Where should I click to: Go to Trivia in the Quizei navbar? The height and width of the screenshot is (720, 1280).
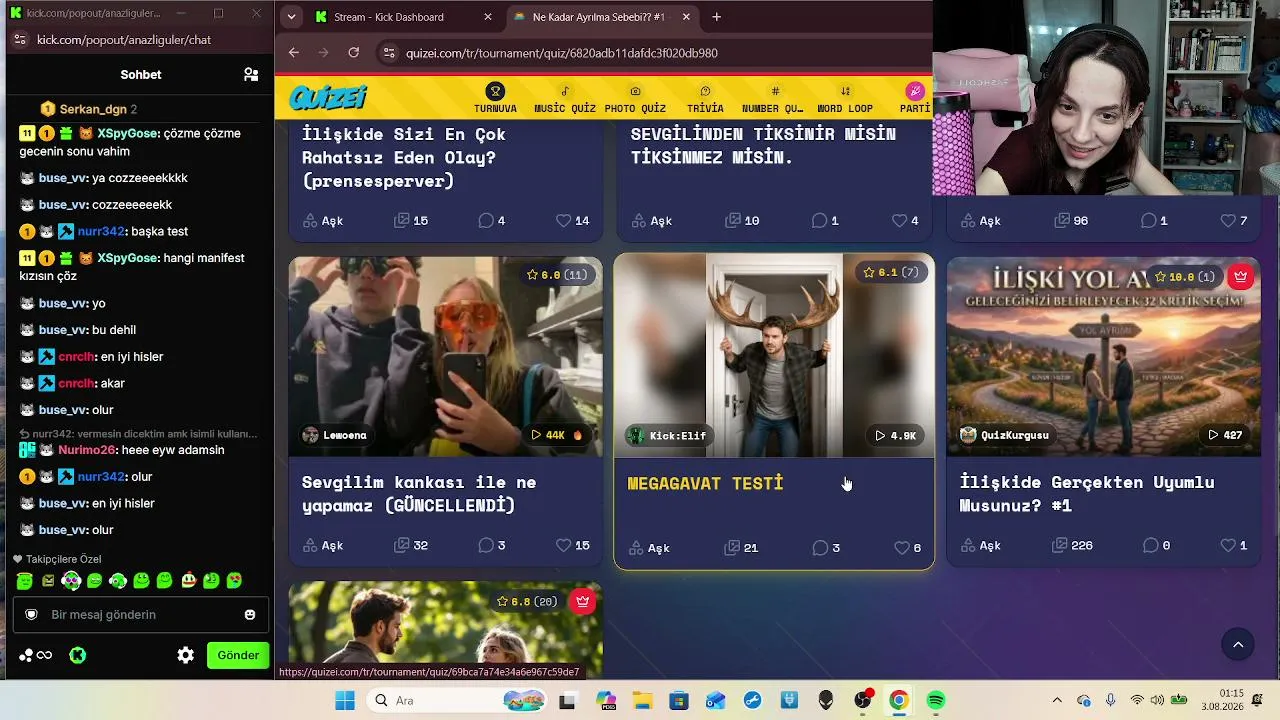coord(705,98)
